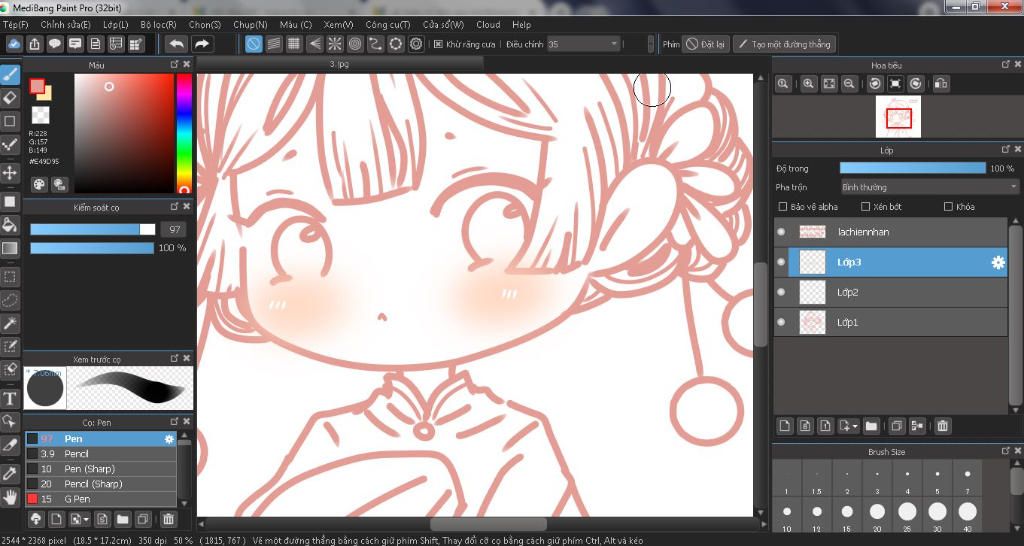Screen dimensions: 1024x546
Task: Select the Lớp2 layer row
Action: [x=891, y=293]
